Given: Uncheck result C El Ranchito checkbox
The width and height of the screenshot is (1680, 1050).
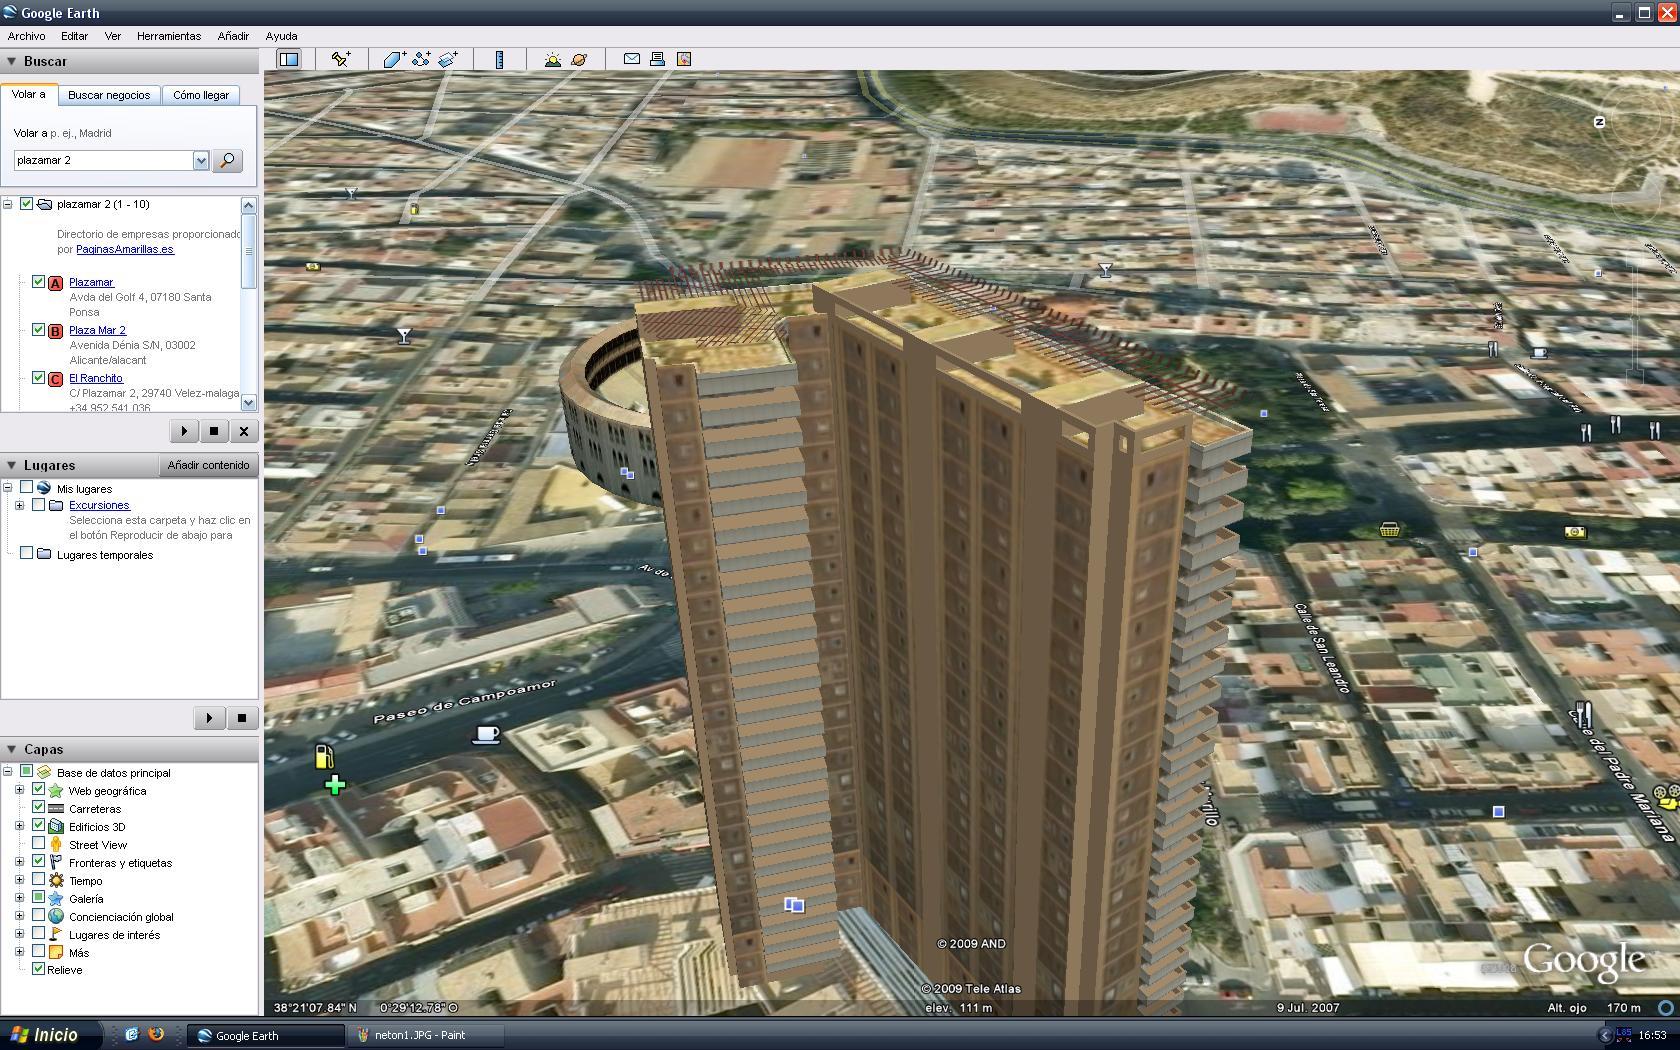Looking at the screenshot, I should pos(39,378).
